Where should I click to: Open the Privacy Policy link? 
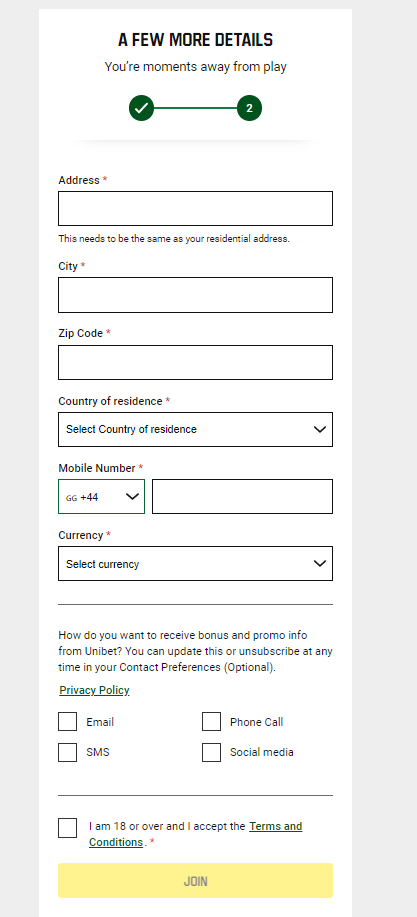(x=94, y=690)
